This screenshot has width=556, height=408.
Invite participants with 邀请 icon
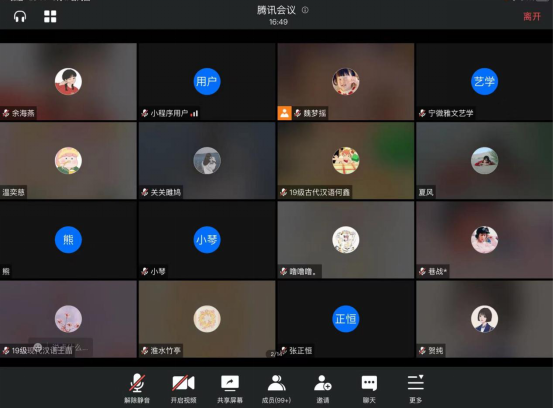[323, 388]
